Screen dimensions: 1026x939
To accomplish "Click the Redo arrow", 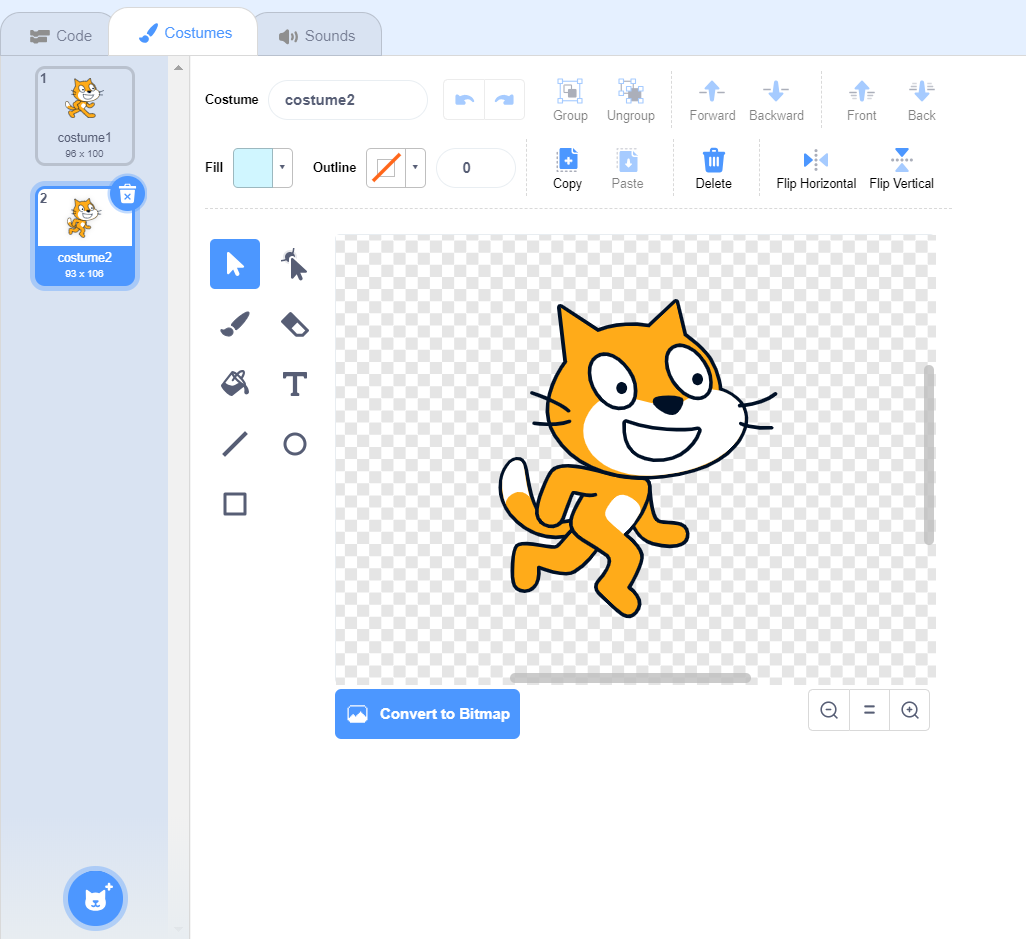I will 504,99.
